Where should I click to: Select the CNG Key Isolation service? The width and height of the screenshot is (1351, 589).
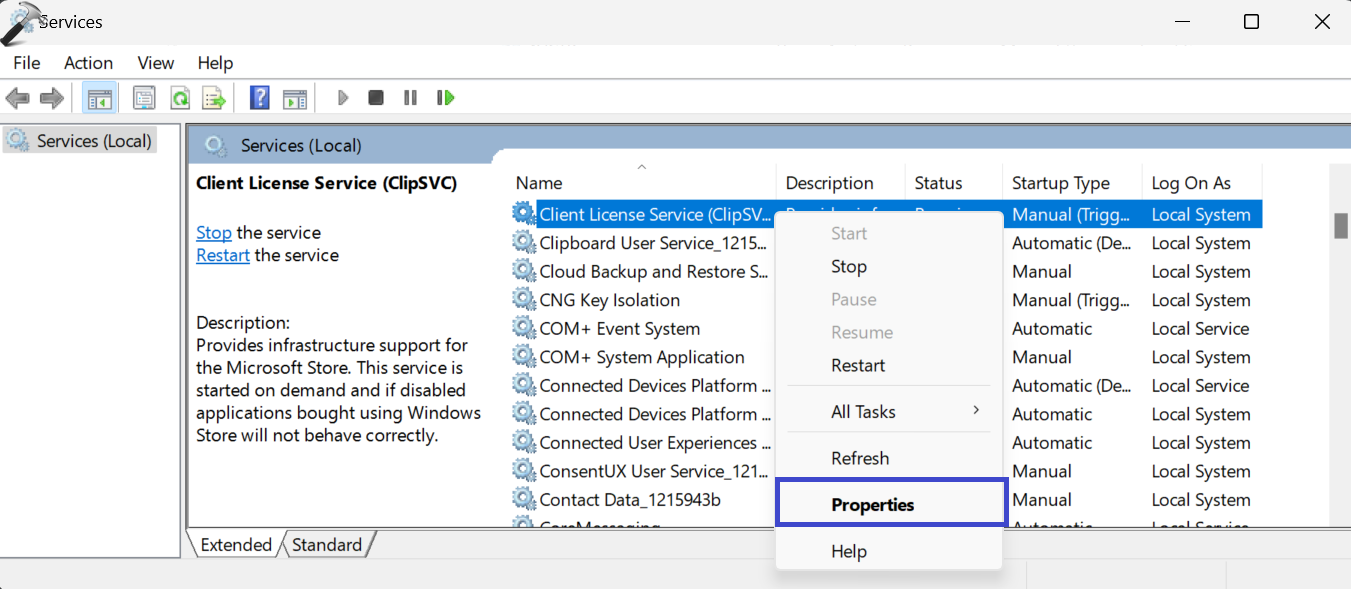pyautogui.click(x=609, y=300)
